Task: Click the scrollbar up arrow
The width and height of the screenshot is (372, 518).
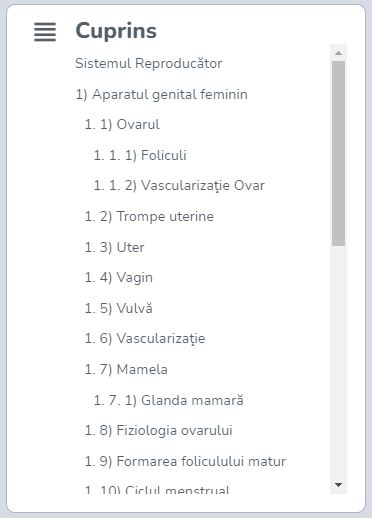Action: click(x=338, y=53)
